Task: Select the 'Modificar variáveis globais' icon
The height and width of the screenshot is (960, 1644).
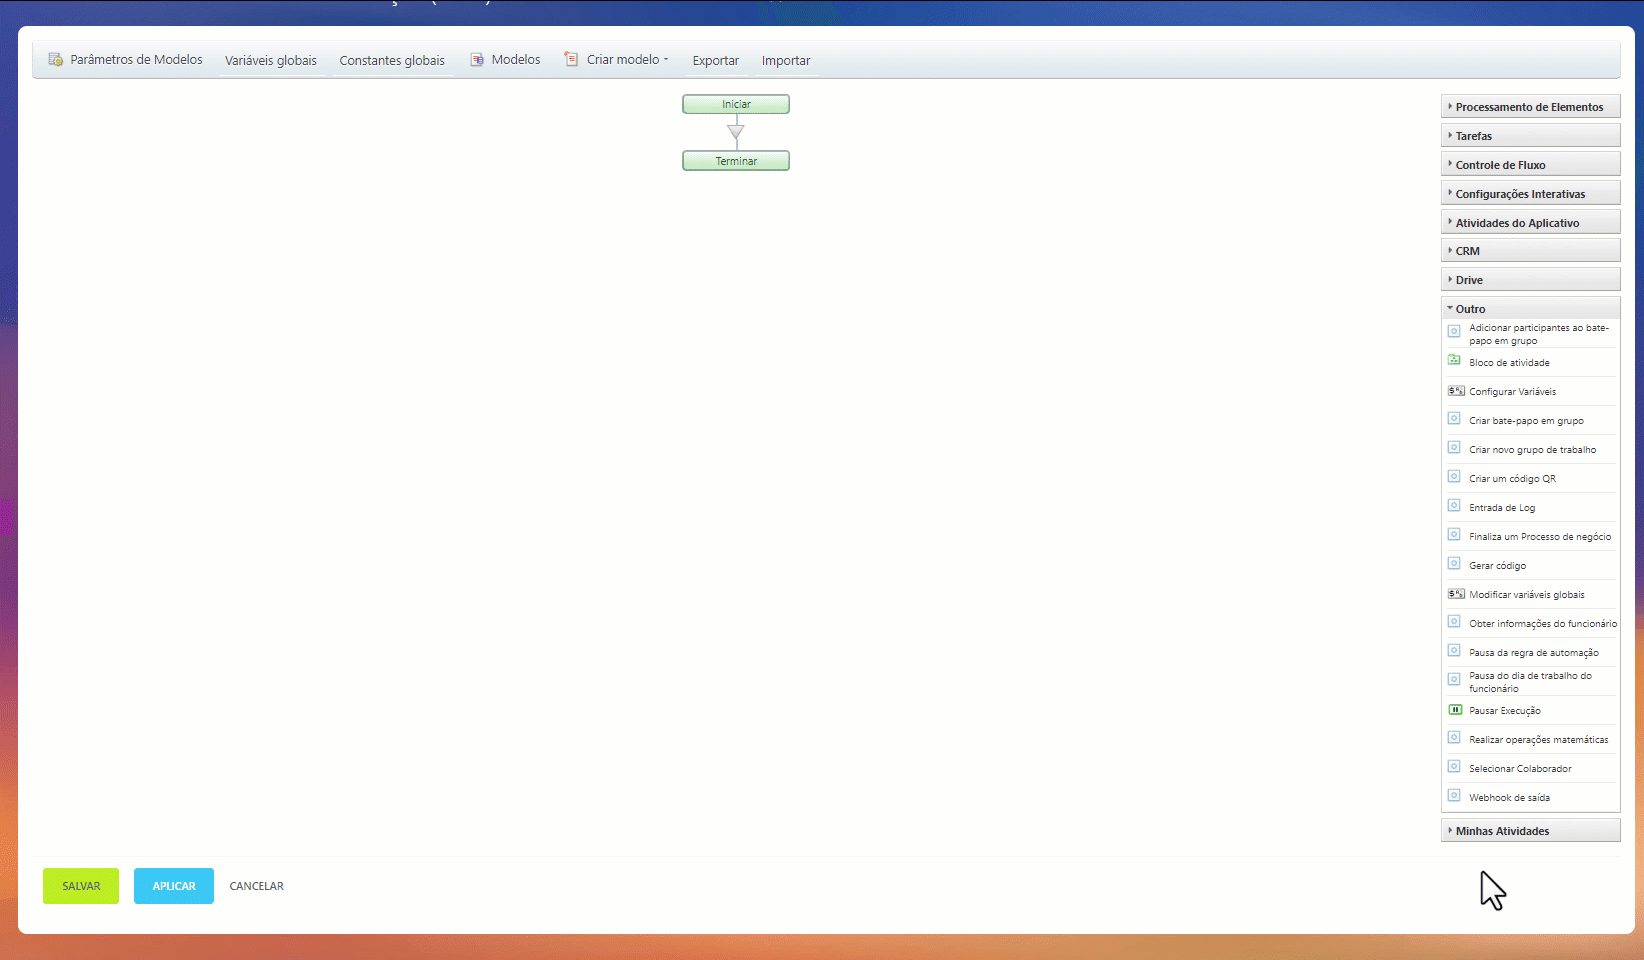Action: tap(1456, 593)
